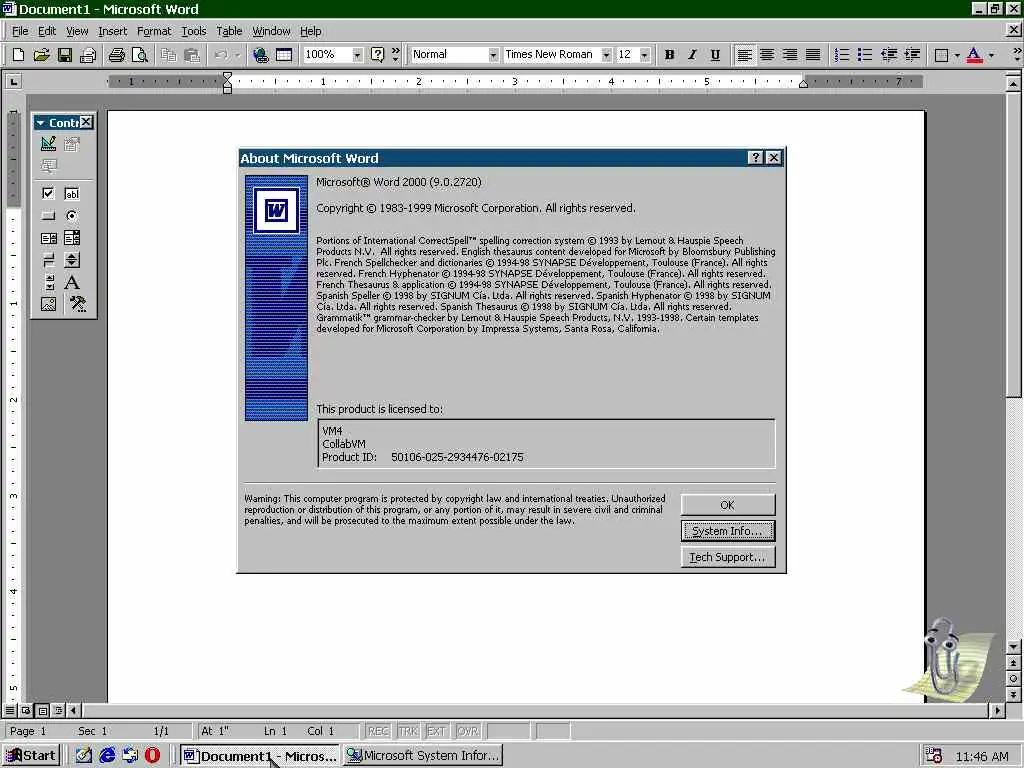Toggle Bullets list formatting

pyautogui.click(x=865, y=55)
